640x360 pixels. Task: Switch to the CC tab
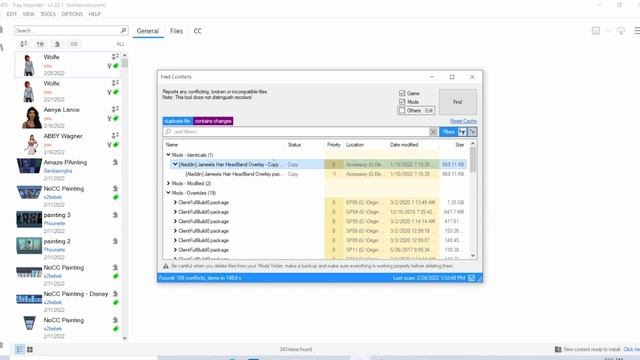[198, 31]
